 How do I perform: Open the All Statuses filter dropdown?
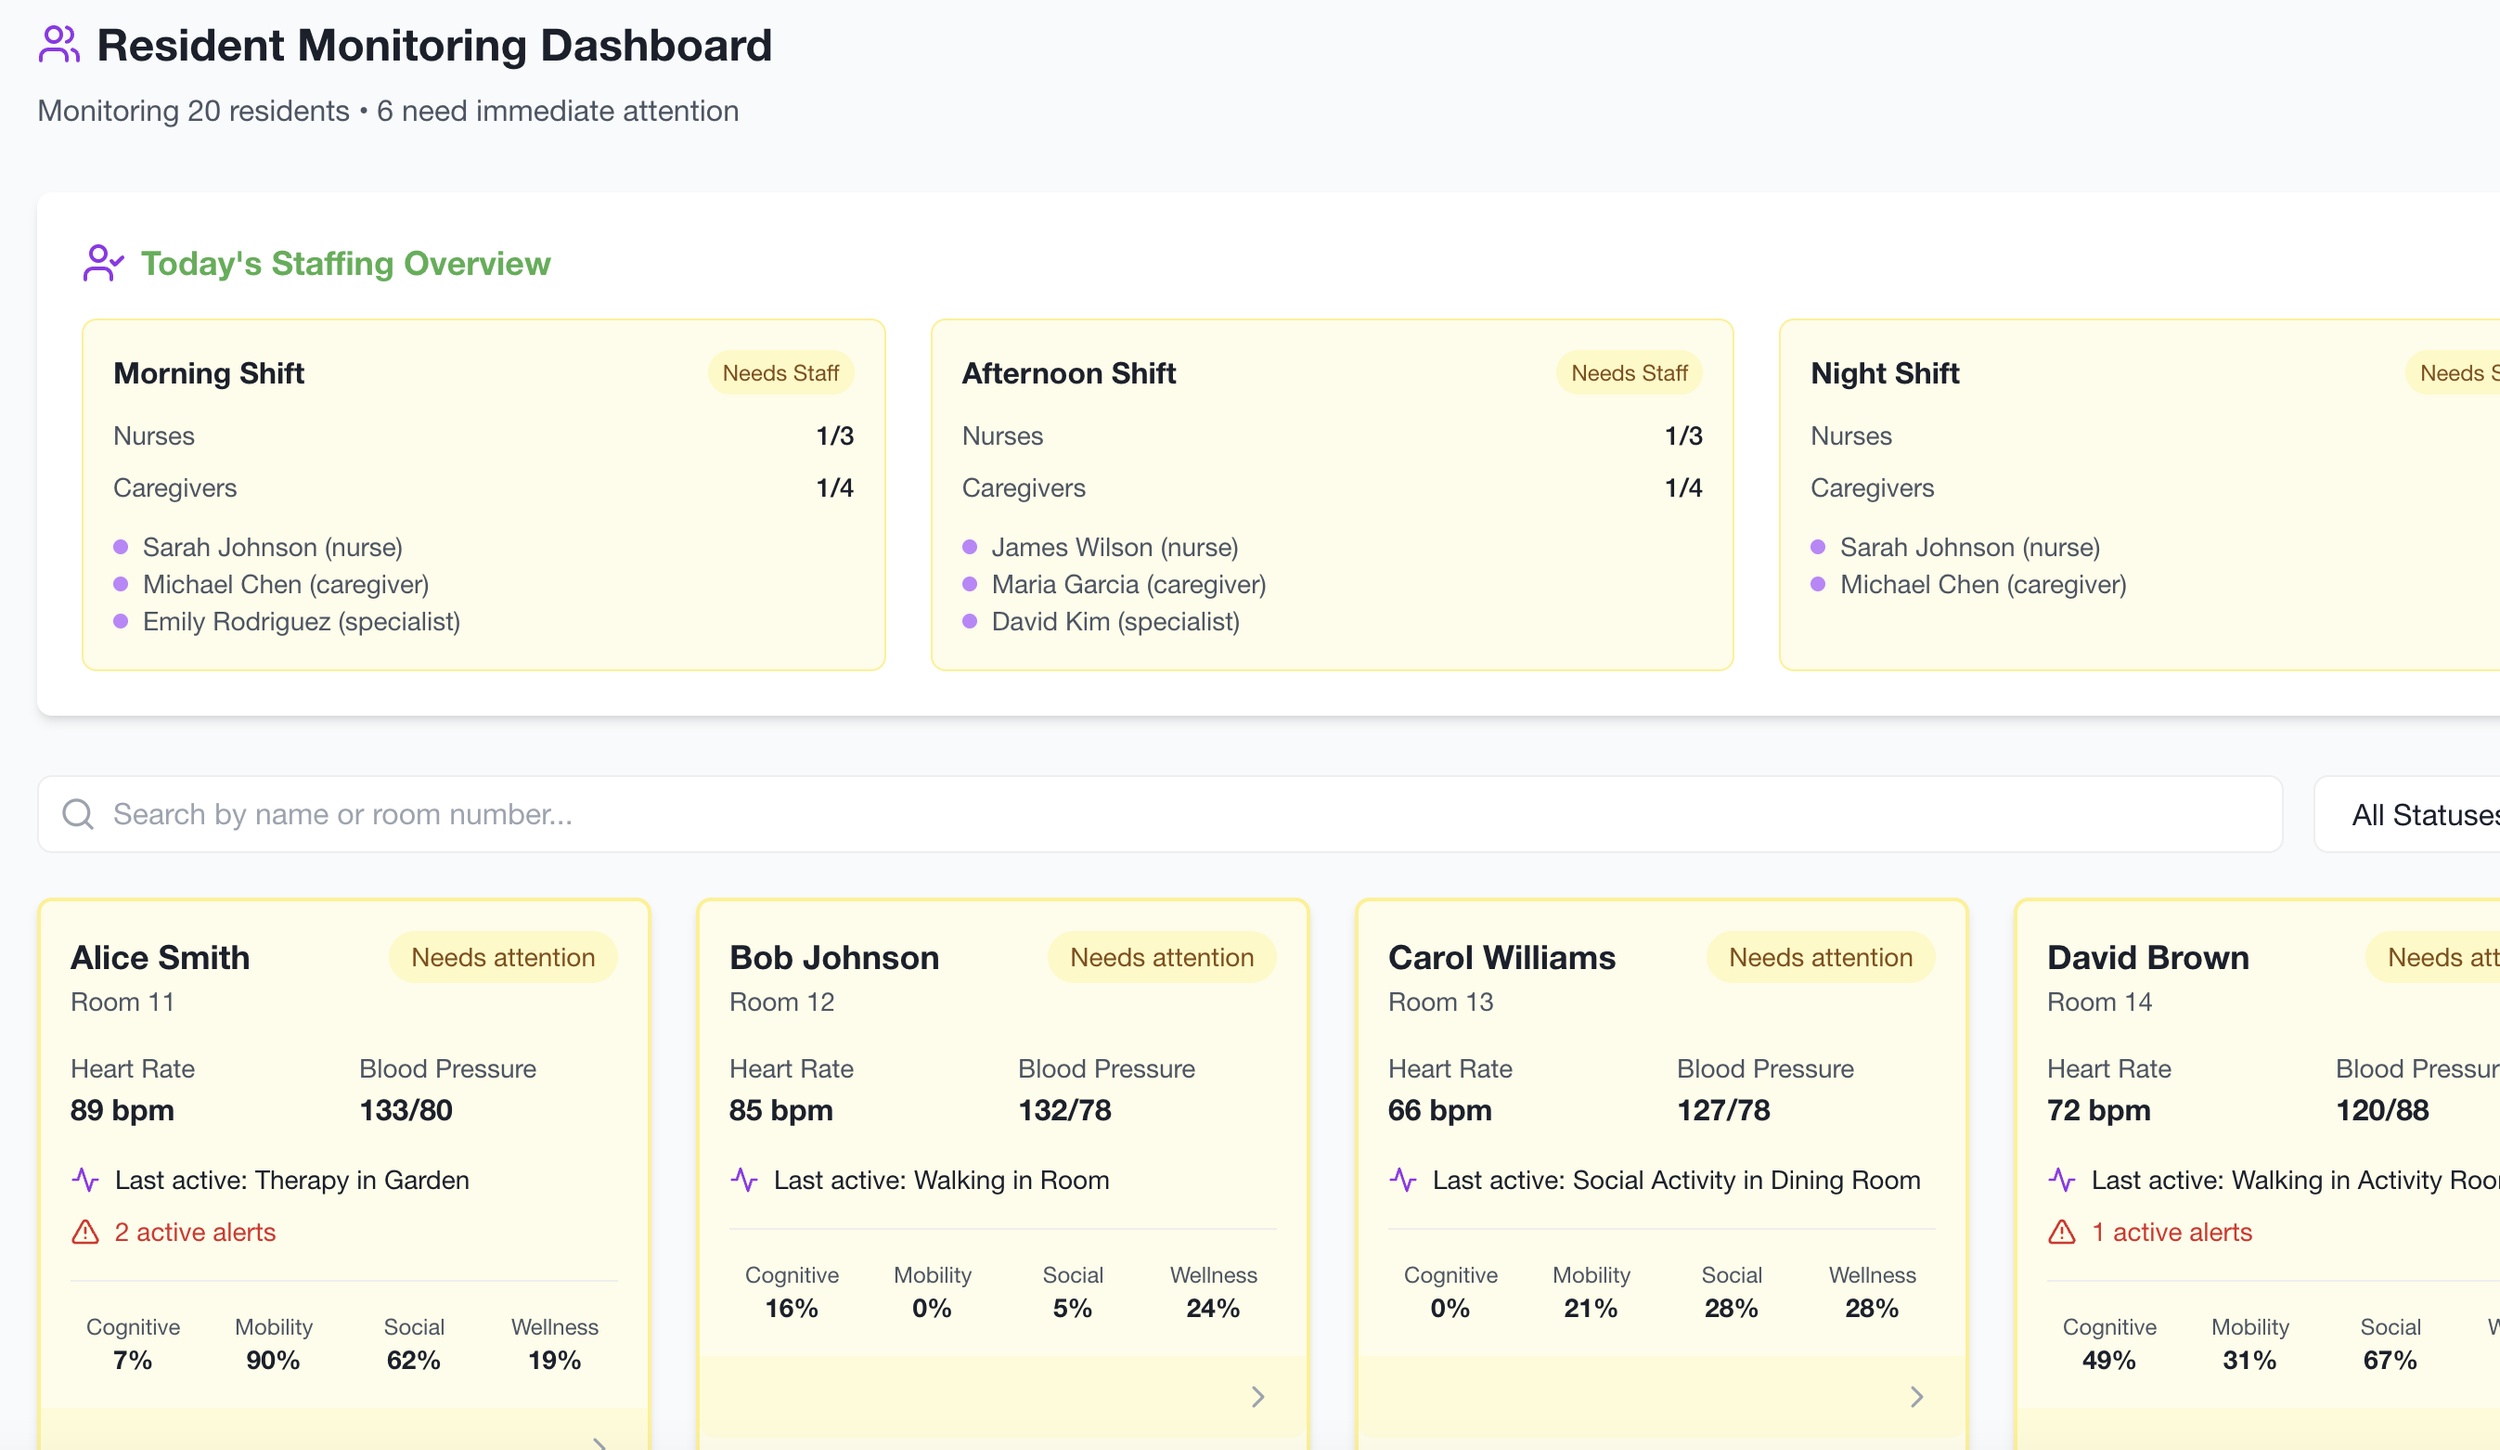tap(2420, 814)
